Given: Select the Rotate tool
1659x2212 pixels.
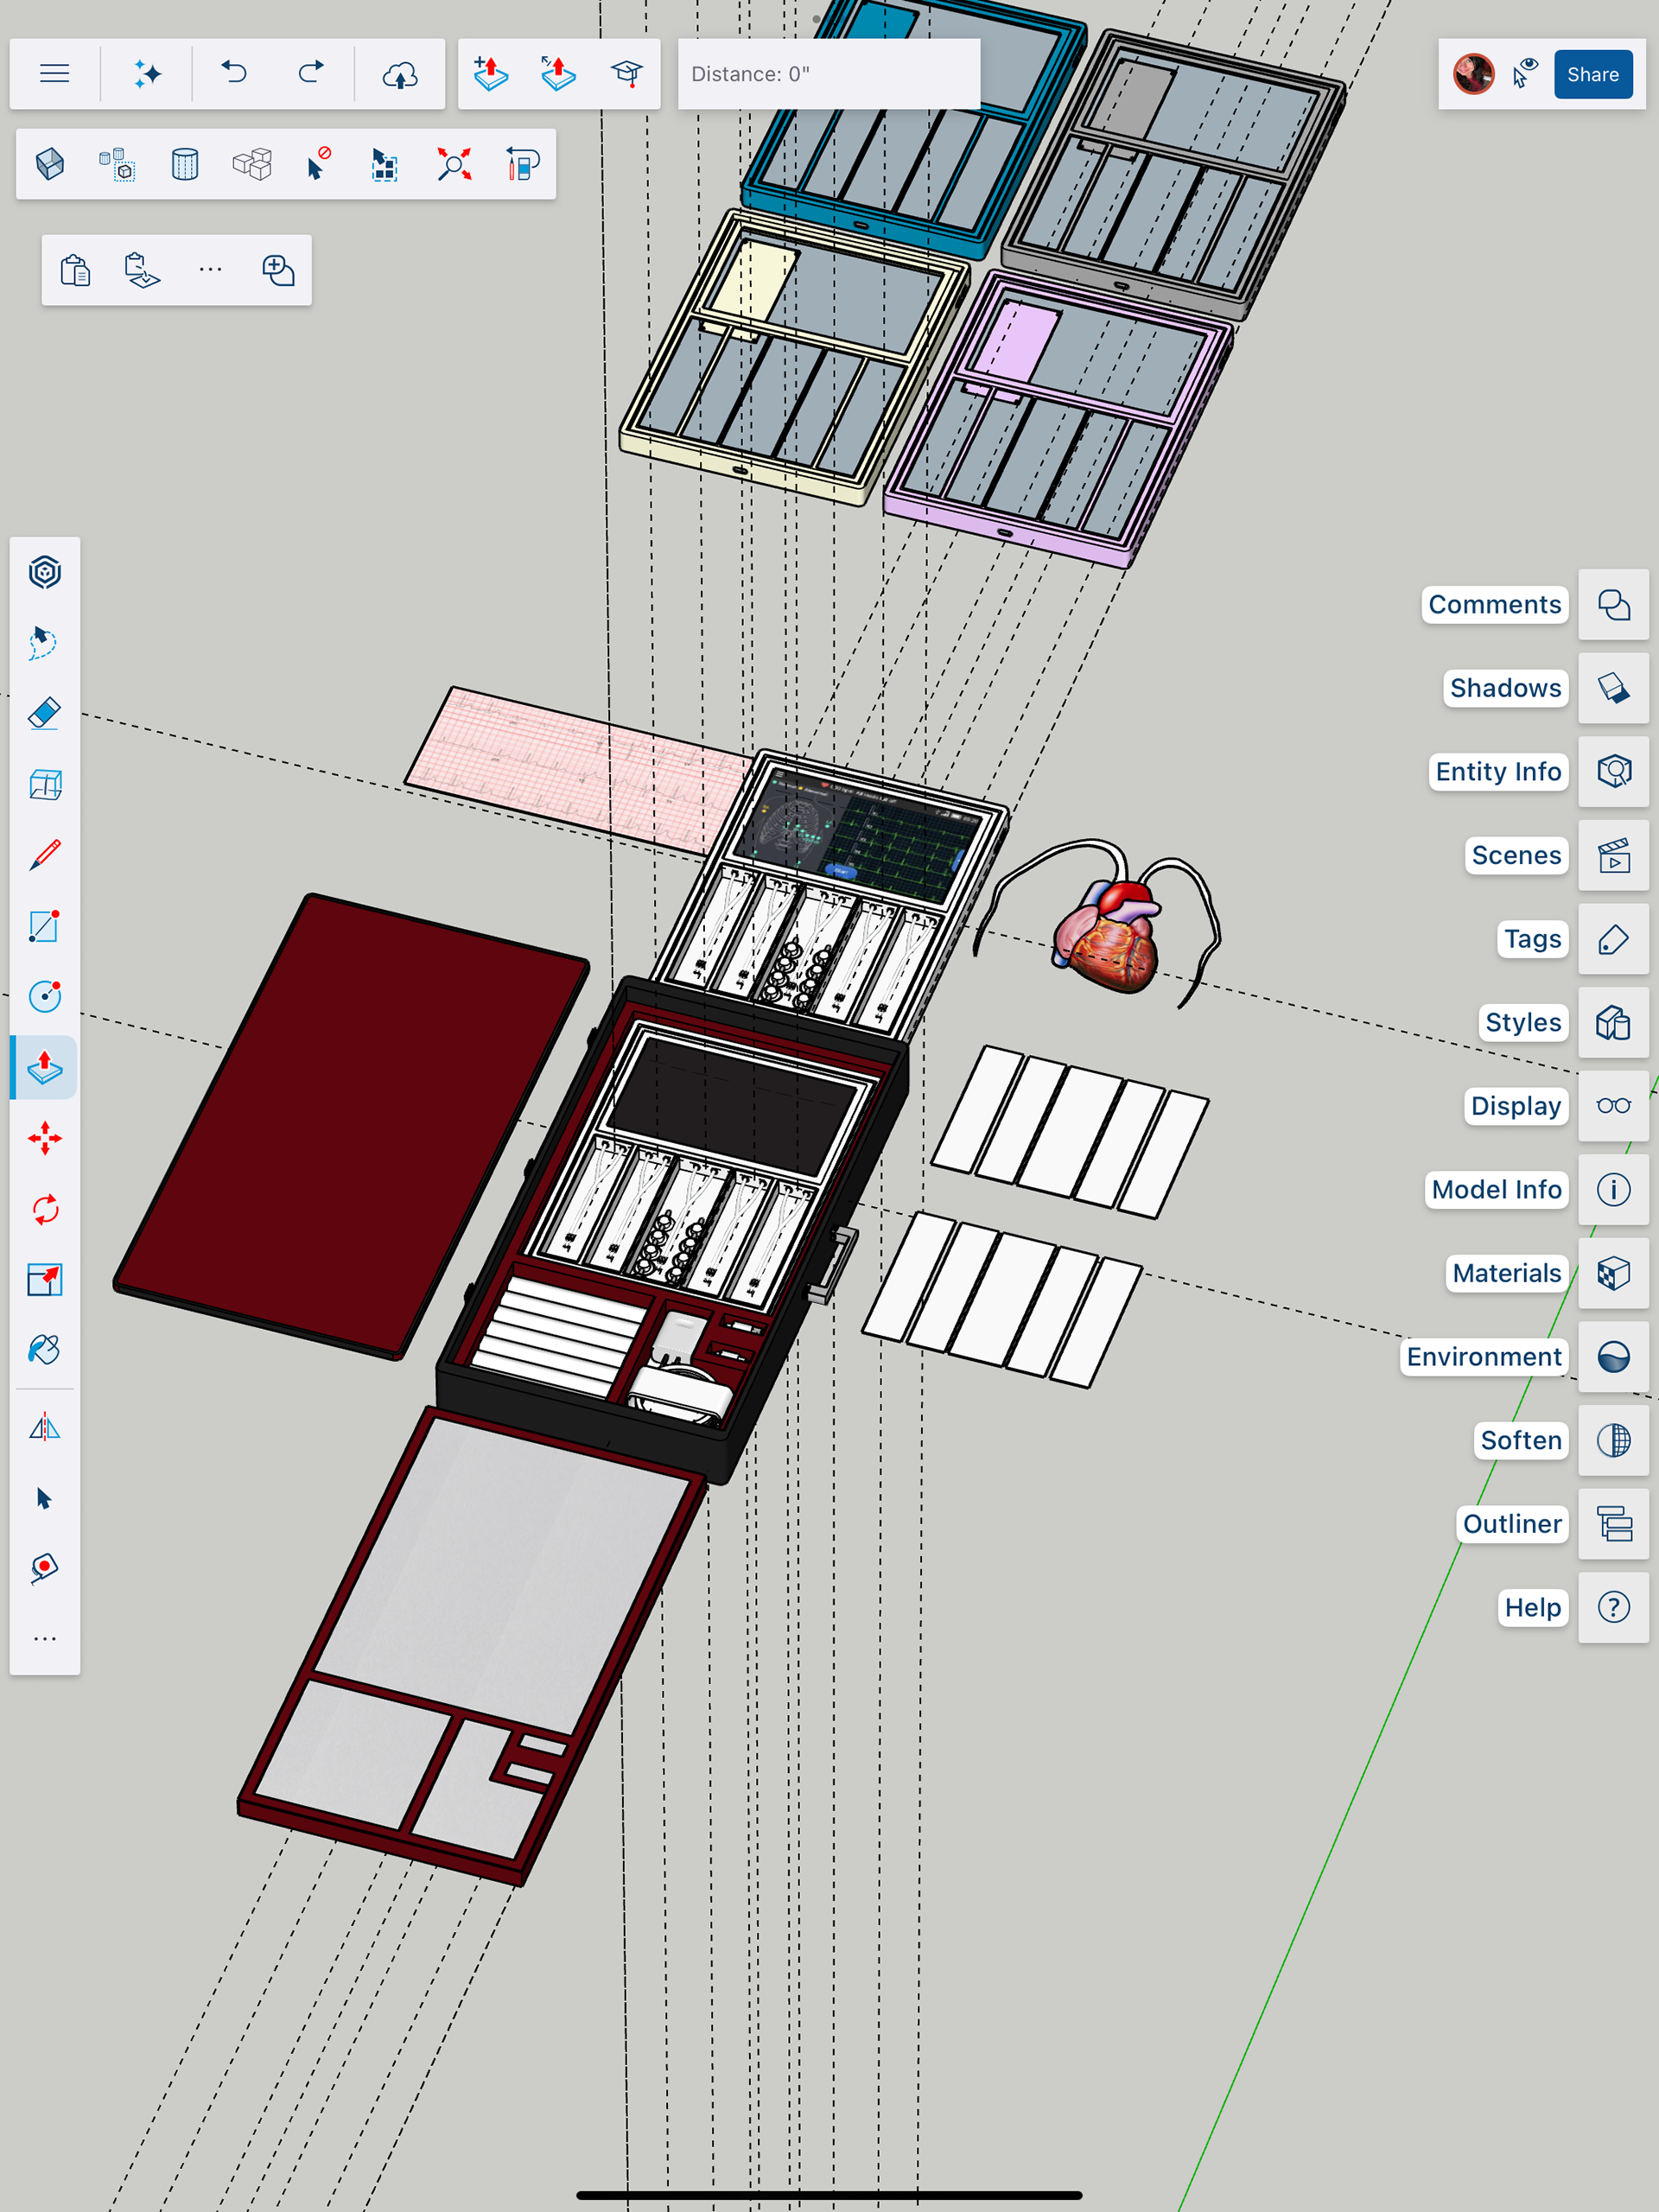Looking at the screenshot, I should 45,1209.
